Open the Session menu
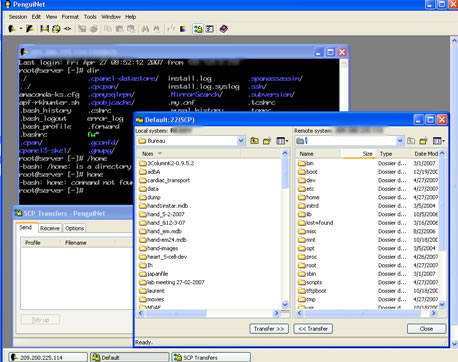 pos(18,17)
